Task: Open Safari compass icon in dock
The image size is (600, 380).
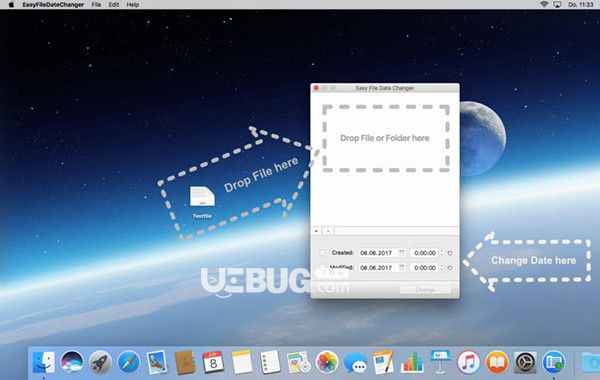Action: coord(129,362)
